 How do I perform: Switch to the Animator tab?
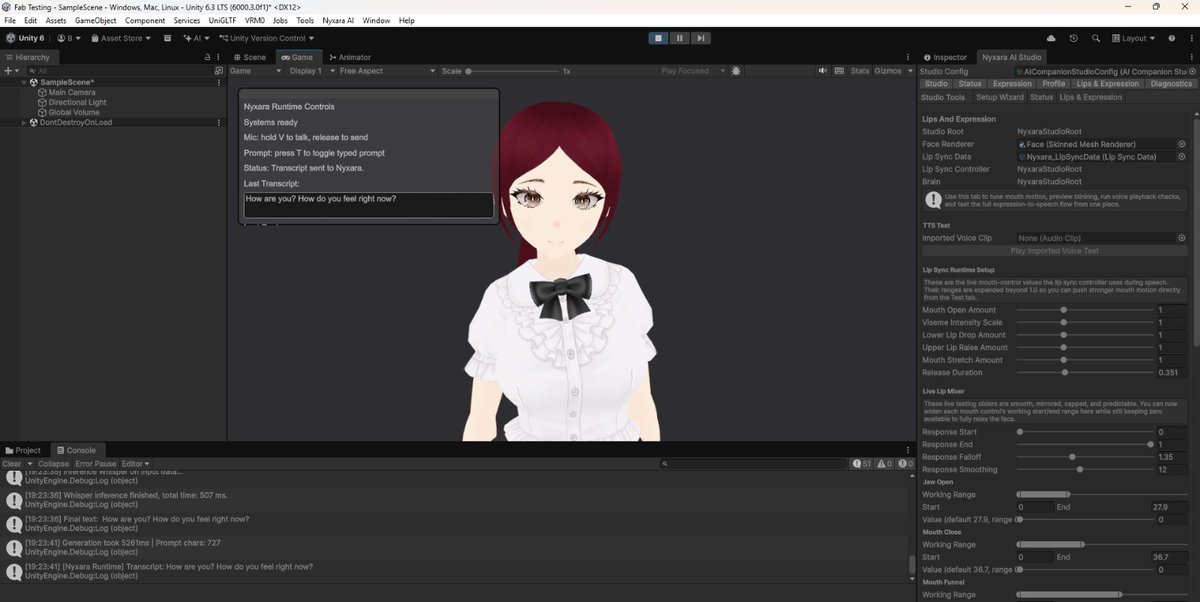349,57
